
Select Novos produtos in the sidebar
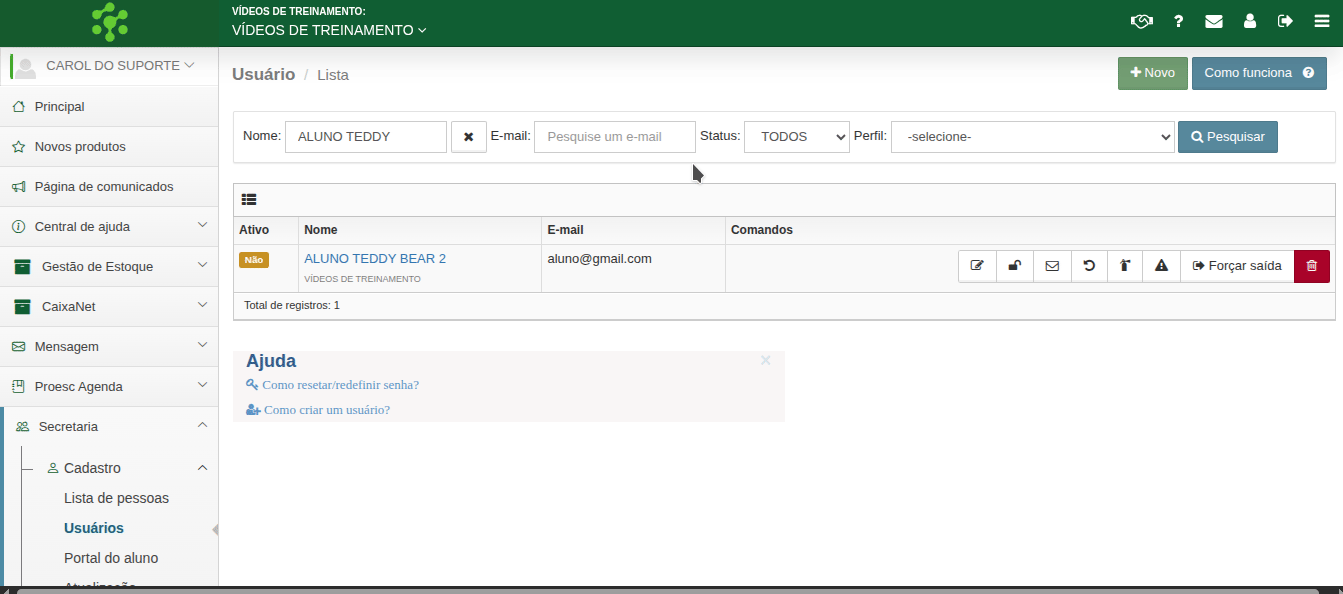(80, 147)
